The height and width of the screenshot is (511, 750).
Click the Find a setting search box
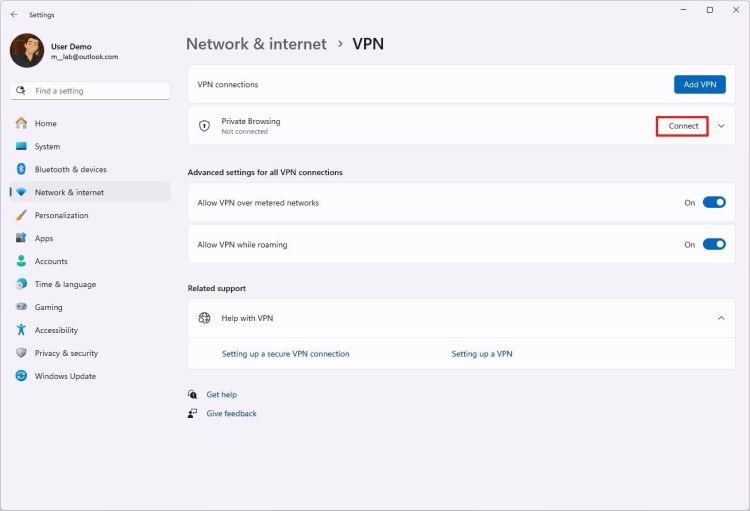pos(90,91)
